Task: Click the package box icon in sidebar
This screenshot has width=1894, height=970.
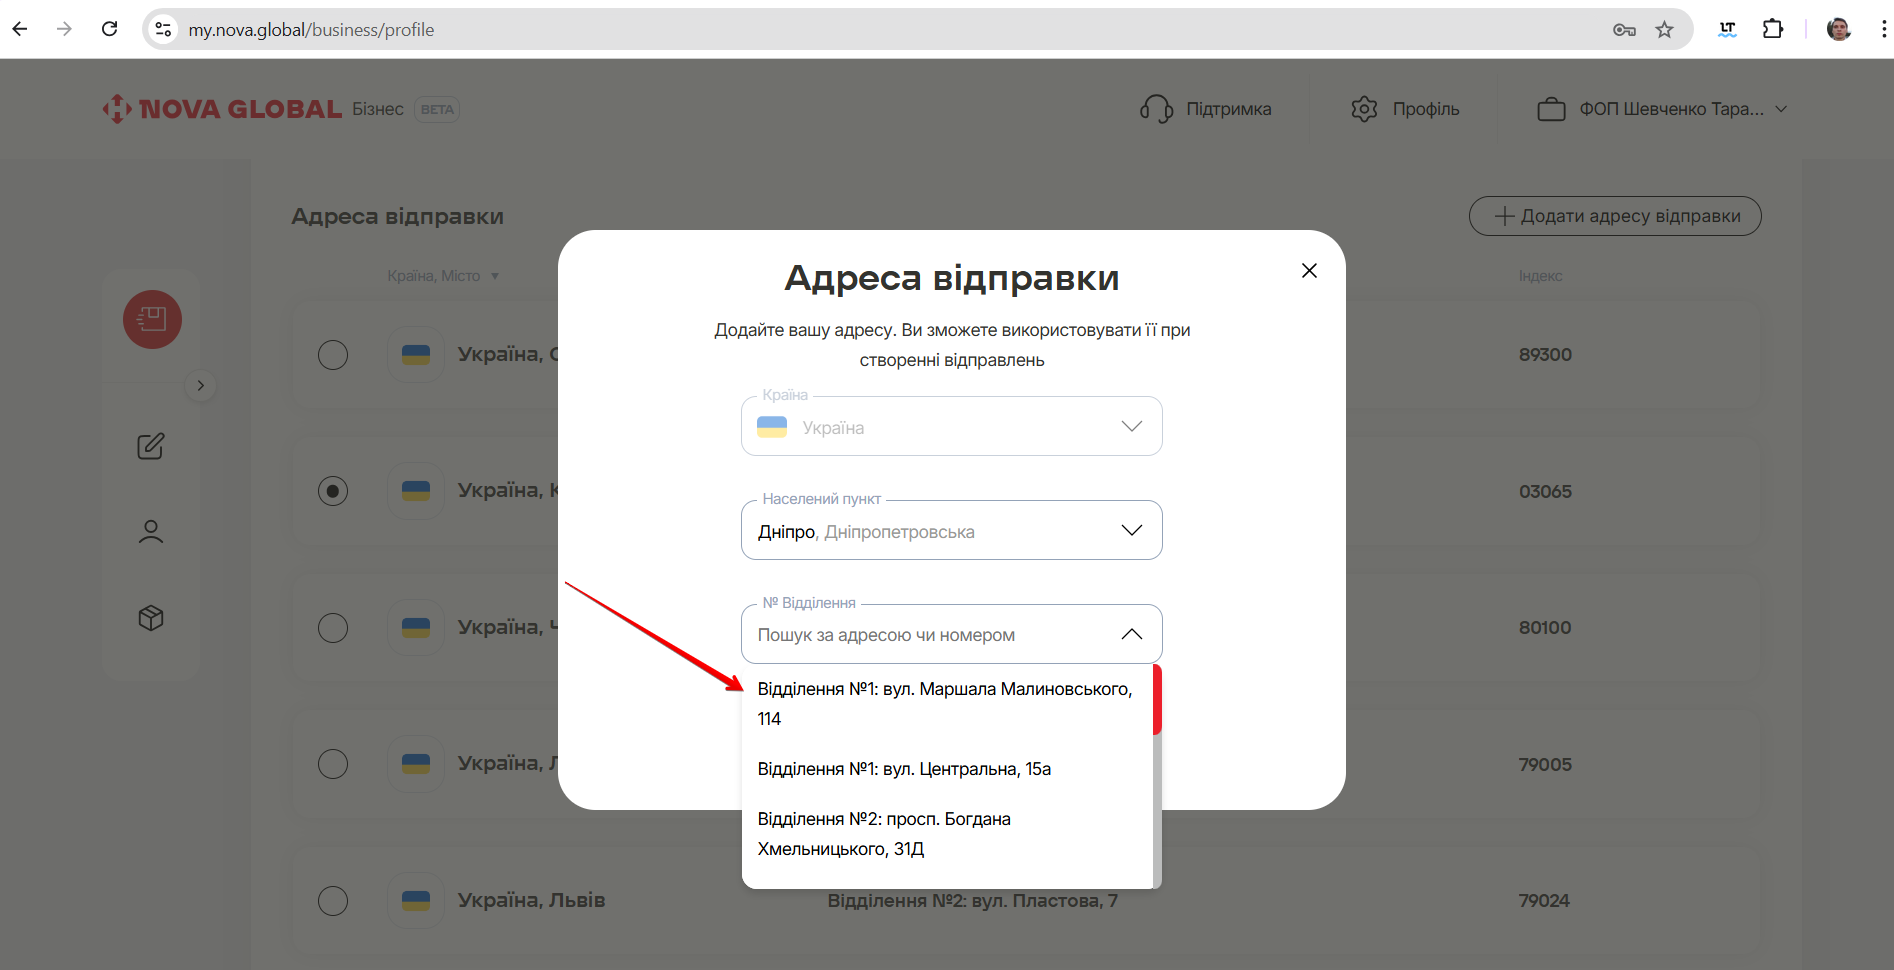Action: pyautogui.click(x=151, y=618)
